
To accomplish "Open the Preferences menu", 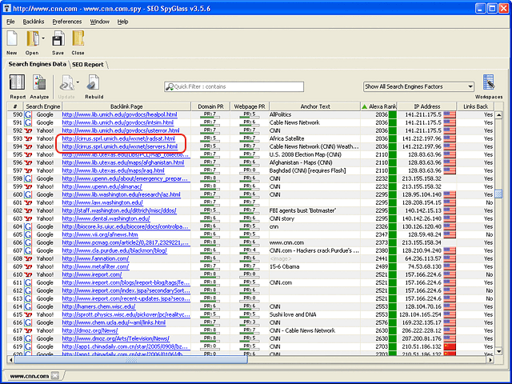I will [x=67, y=22].
